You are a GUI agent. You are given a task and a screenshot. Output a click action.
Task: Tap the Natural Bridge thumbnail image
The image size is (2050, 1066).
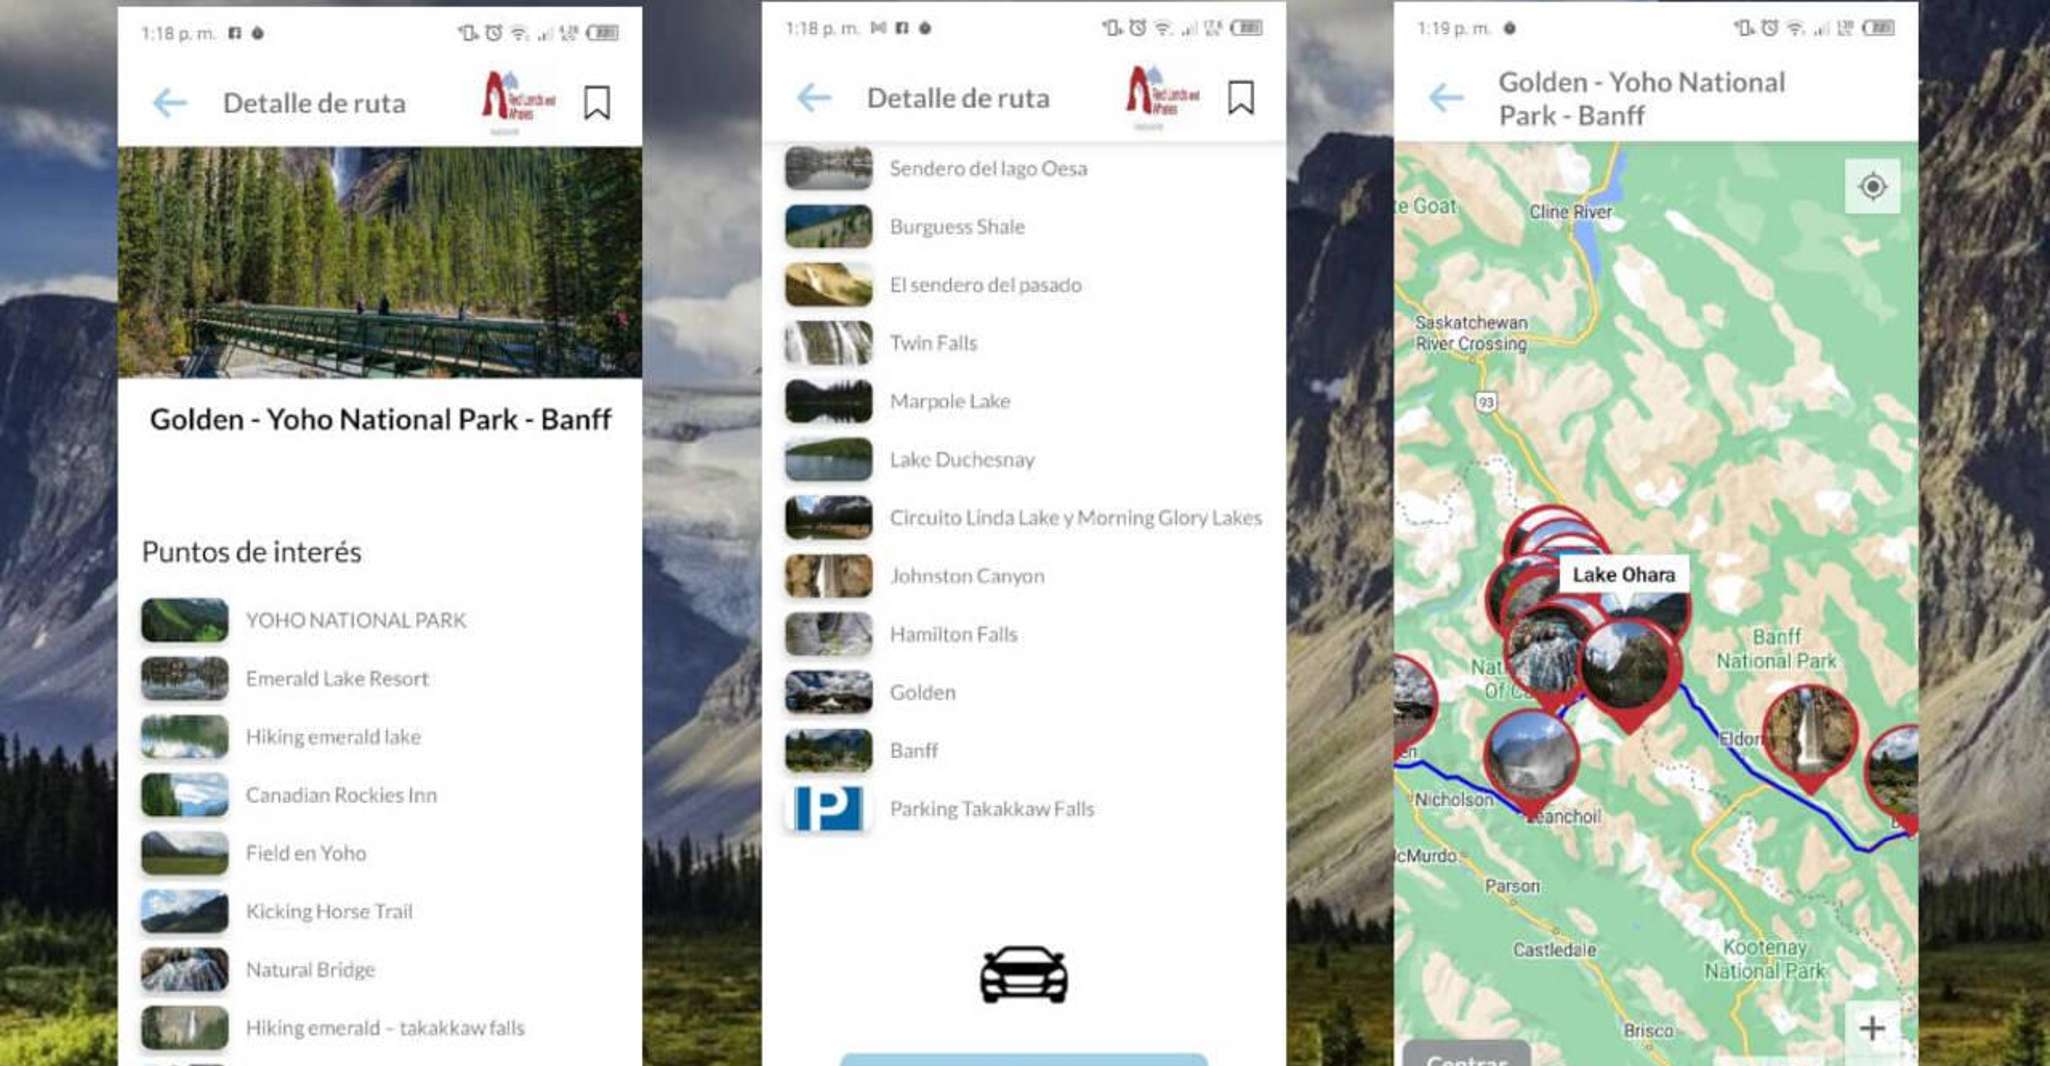click(184, 969)
